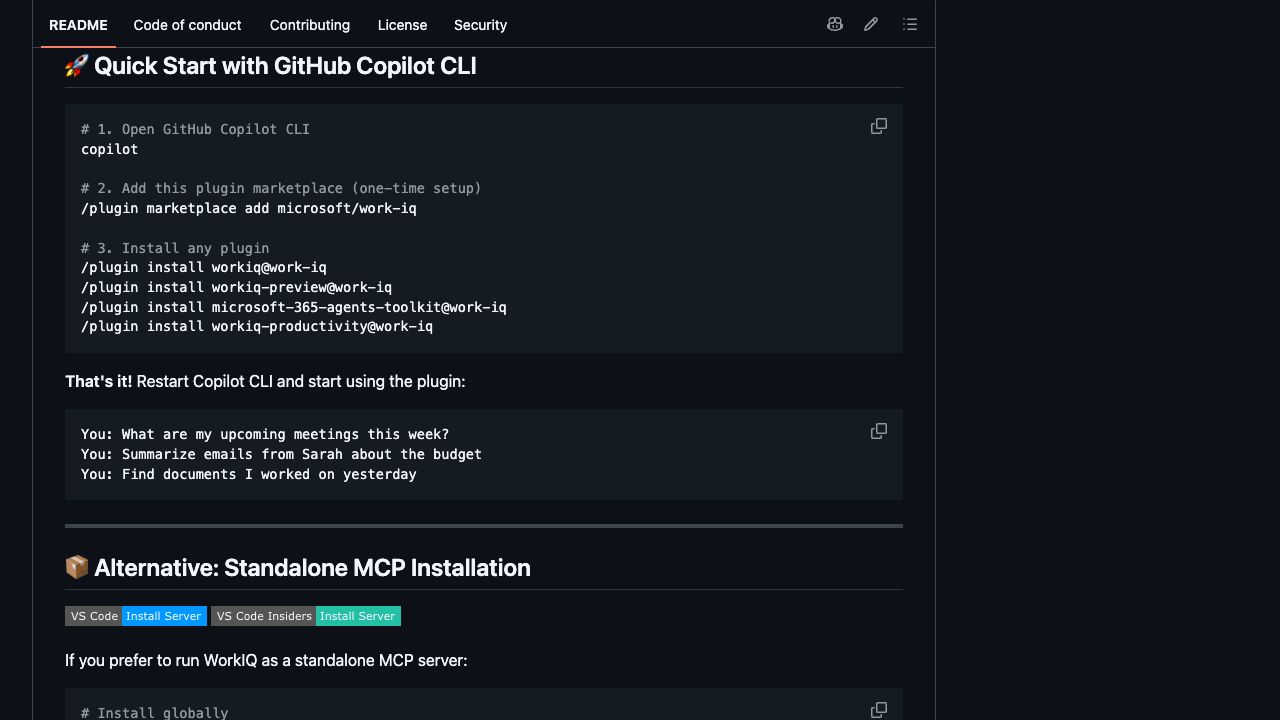Click '# Install globally' comment line
1280x720 pixels.
155,713
